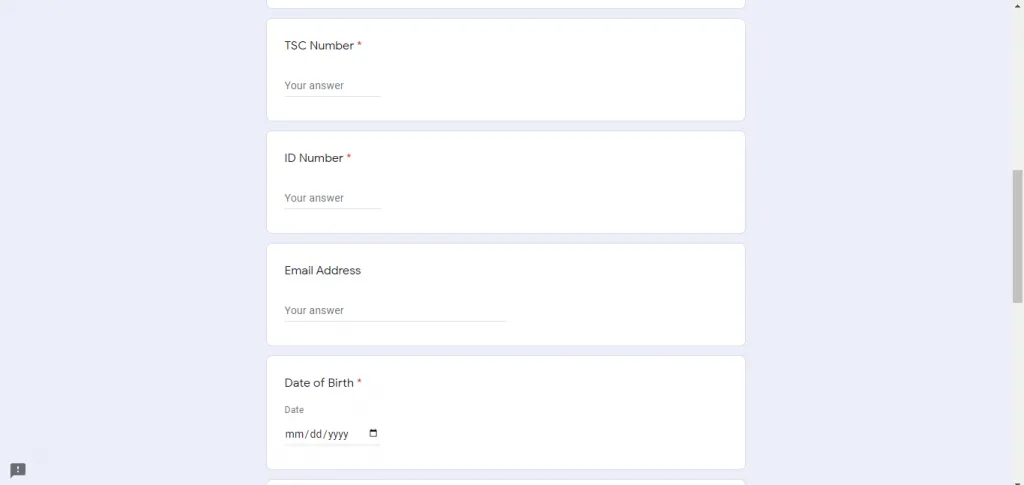Click the red asterisk next to TSC Number
1024x485 pixels.
click(360, 45)
